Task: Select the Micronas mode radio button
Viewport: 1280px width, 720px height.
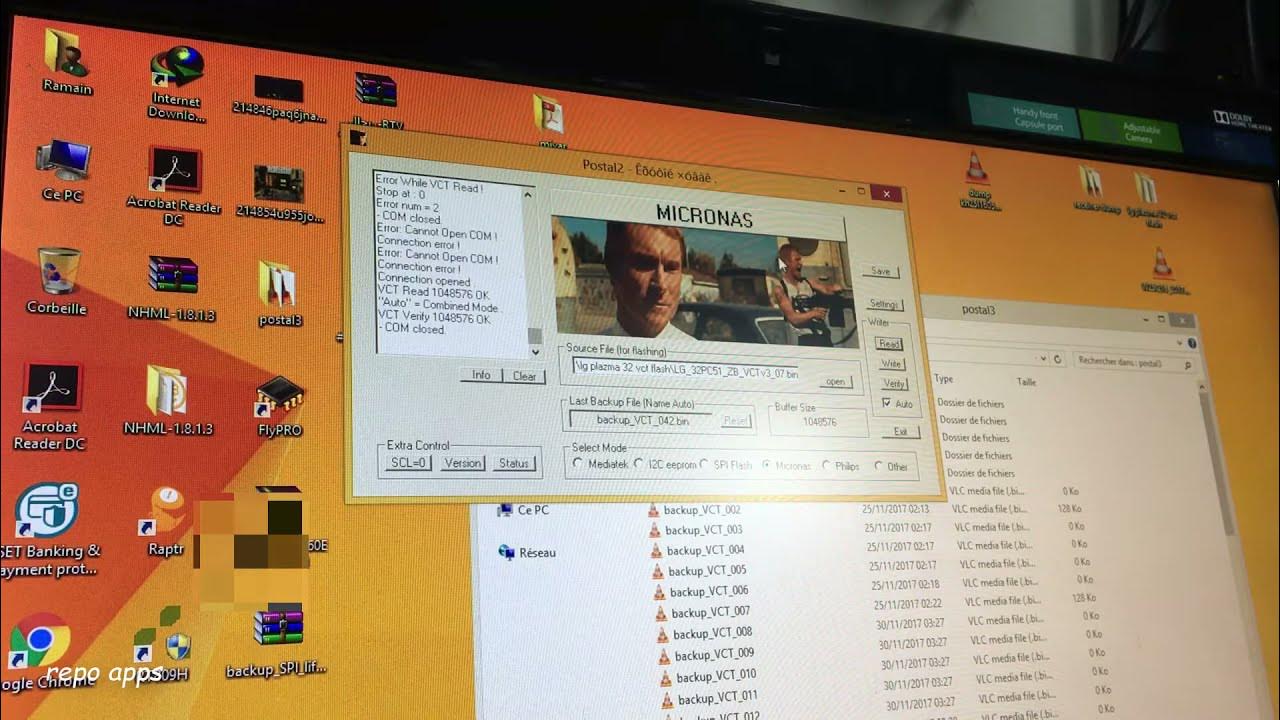Action: point(767,465)
